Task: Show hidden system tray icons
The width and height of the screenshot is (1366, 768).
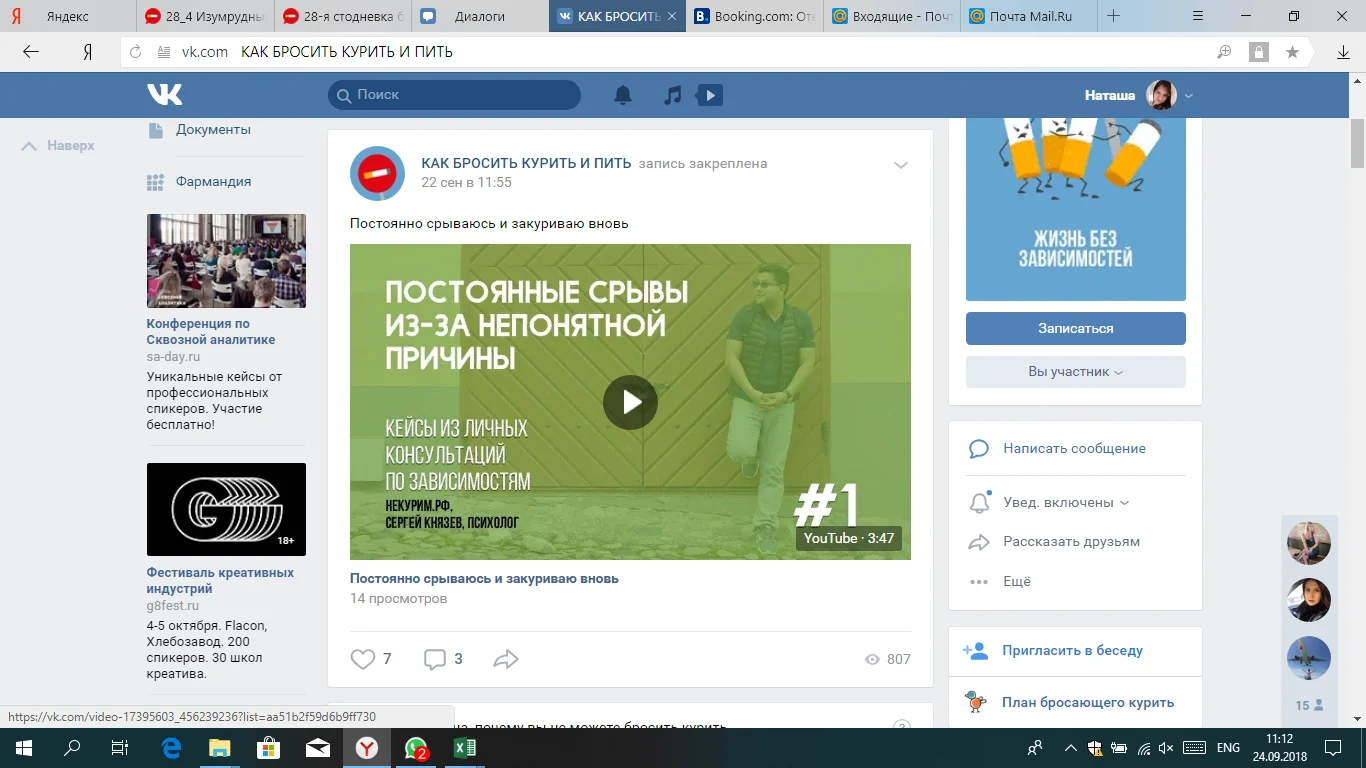Action: 1071,748
